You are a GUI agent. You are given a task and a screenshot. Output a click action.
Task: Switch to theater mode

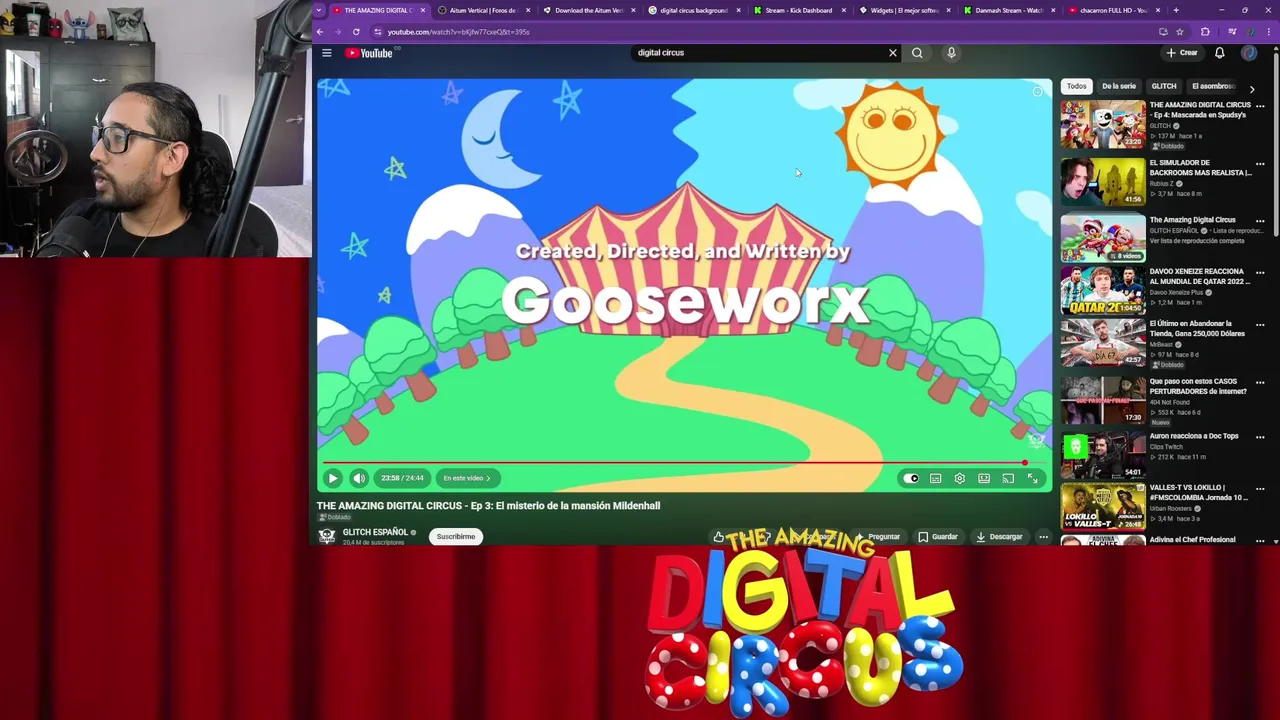click(984, 479)
